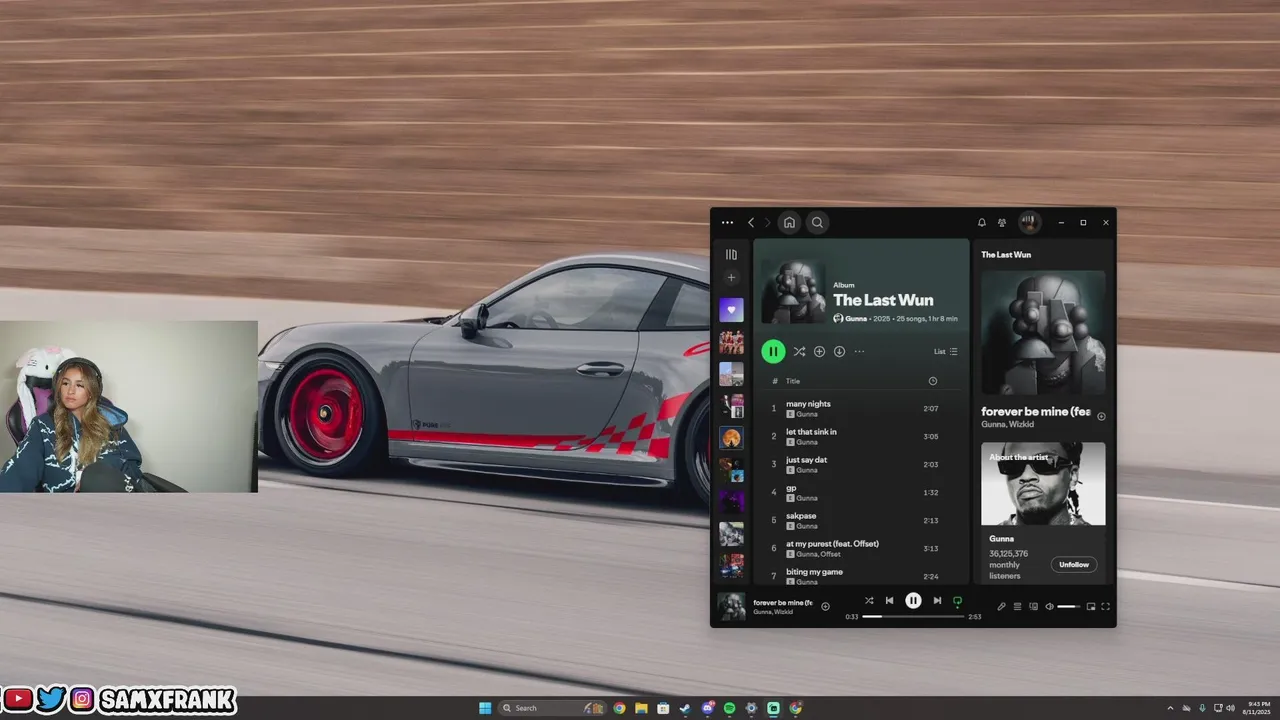
Task: Show lyrics microphone icon
Action: 1001,606
